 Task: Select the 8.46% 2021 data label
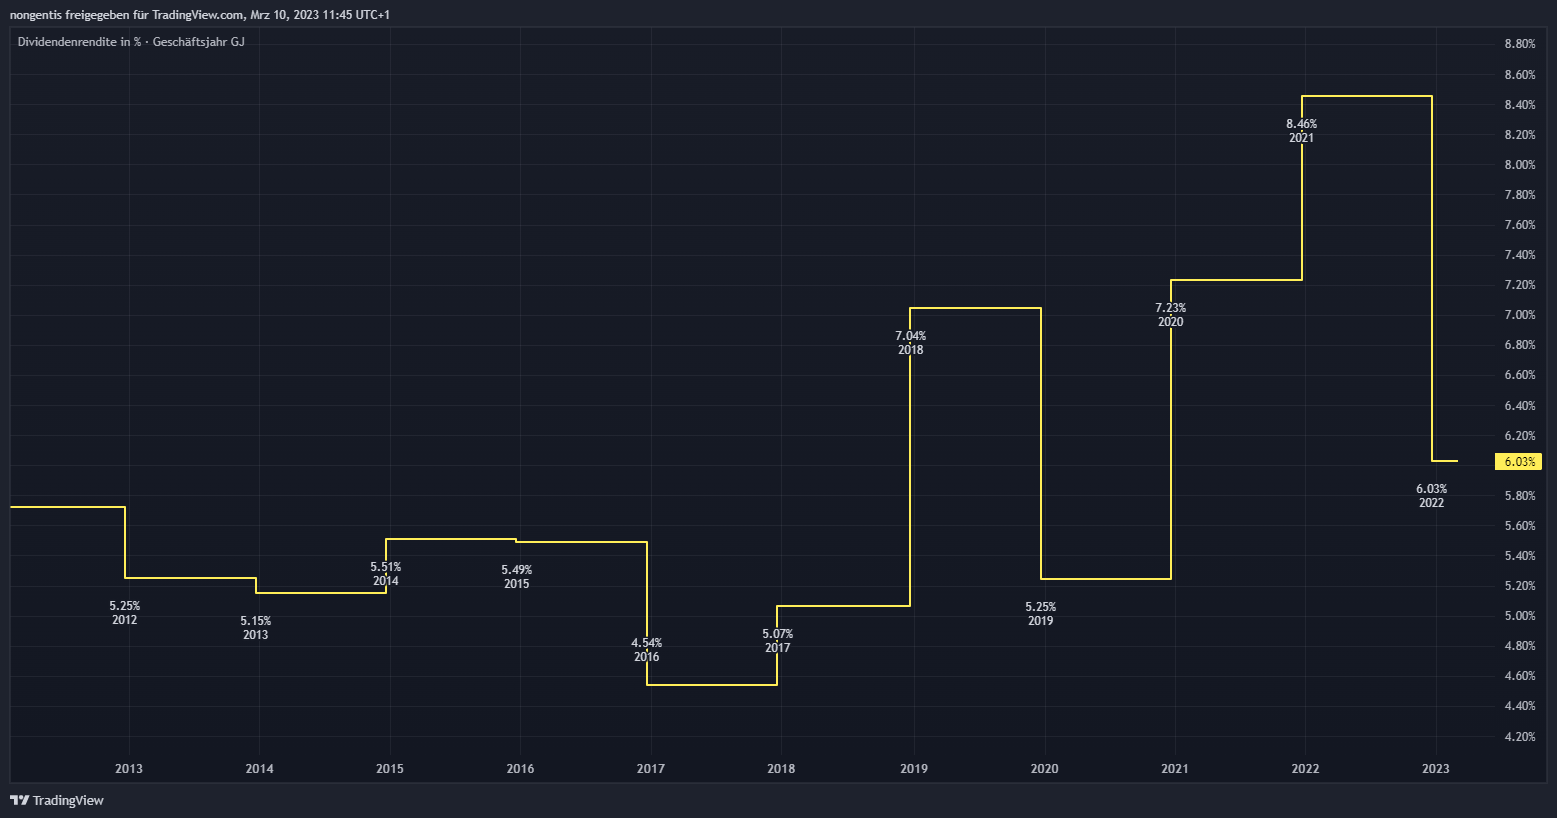[x=1301, y=131]
